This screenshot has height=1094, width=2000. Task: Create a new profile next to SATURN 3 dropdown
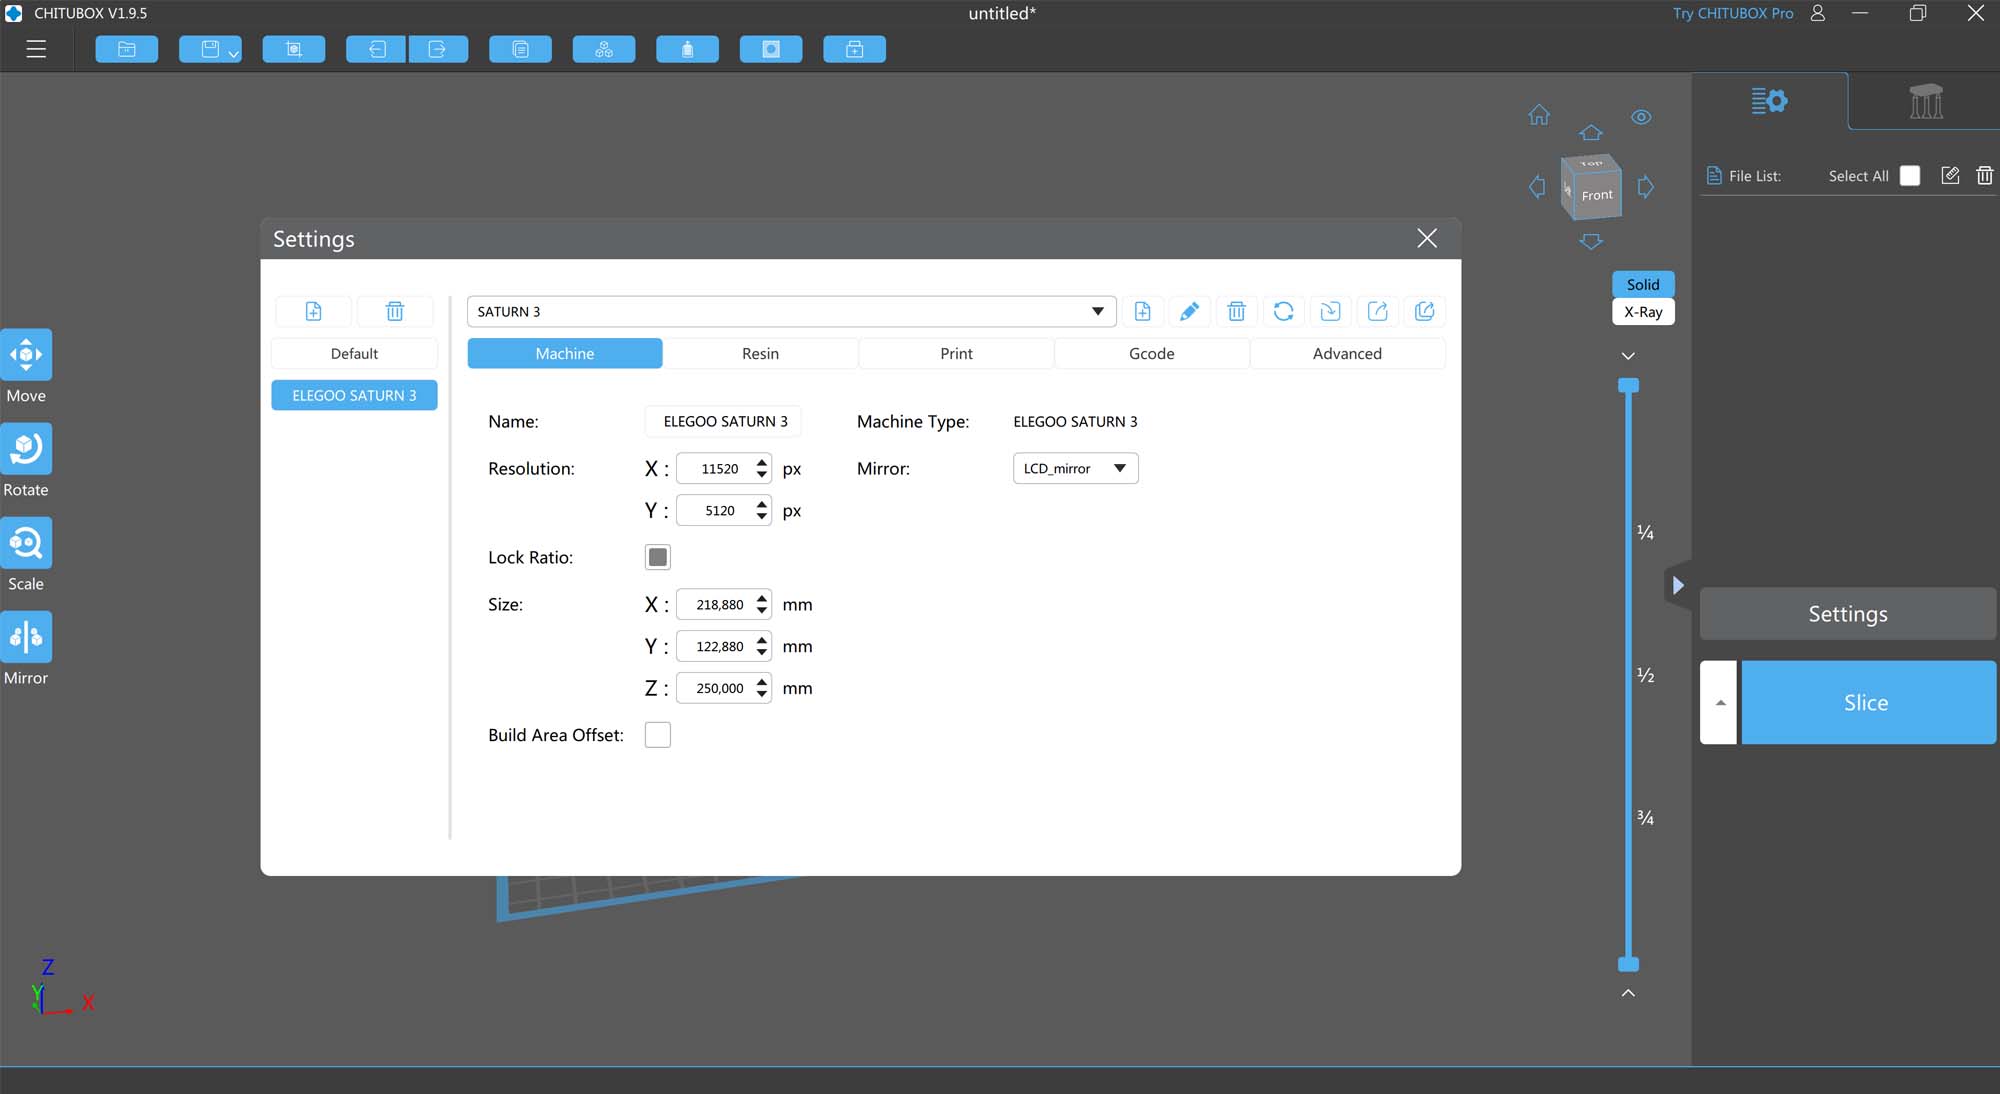1142,311
